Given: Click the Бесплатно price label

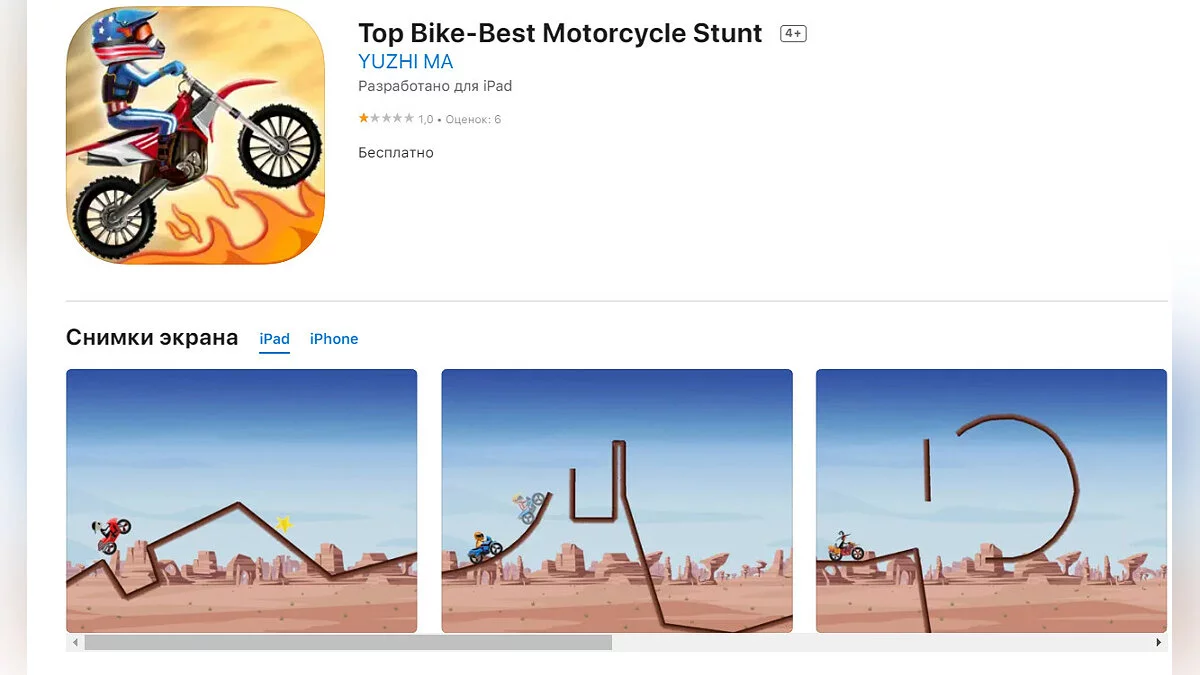Looking at the screenshot, I should coord(396,153).
